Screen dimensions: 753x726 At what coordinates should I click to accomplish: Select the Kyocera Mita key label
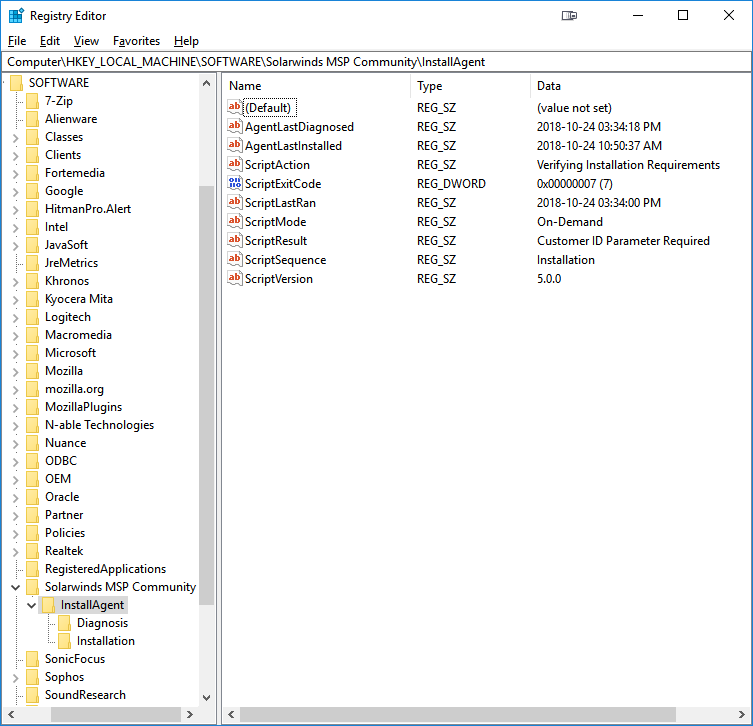(79, 299)
